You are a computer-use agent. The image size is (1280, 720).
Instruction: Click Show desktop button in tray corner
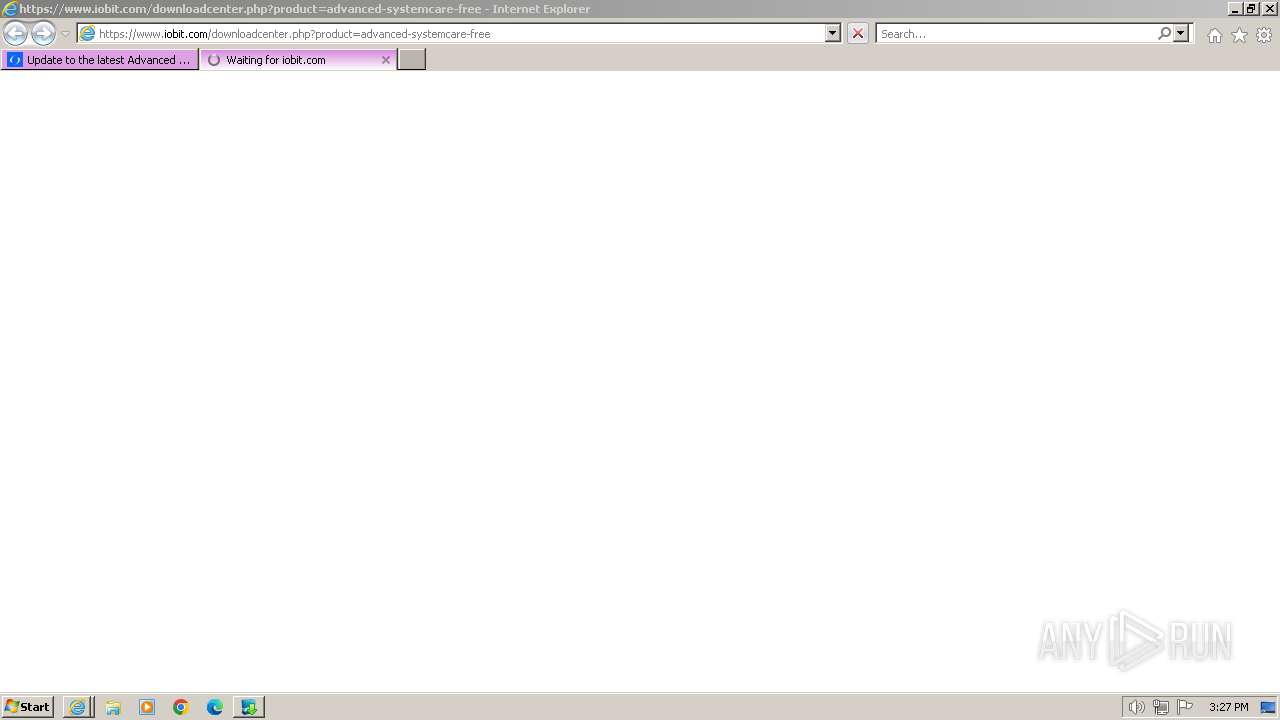click(x=1268, y=707)
